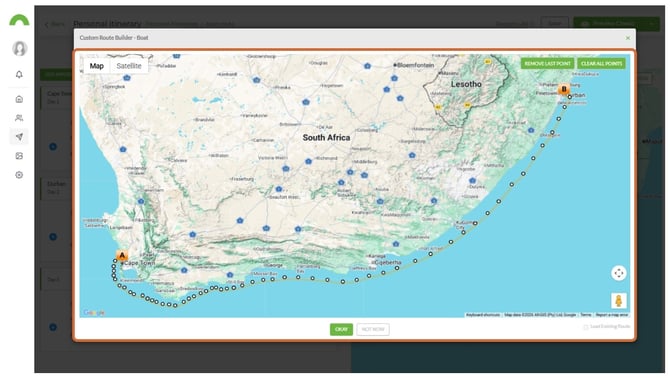Close the Custom Route Builder dialog
This screenshot has height=378, width=670.
[x=628, y=38]
